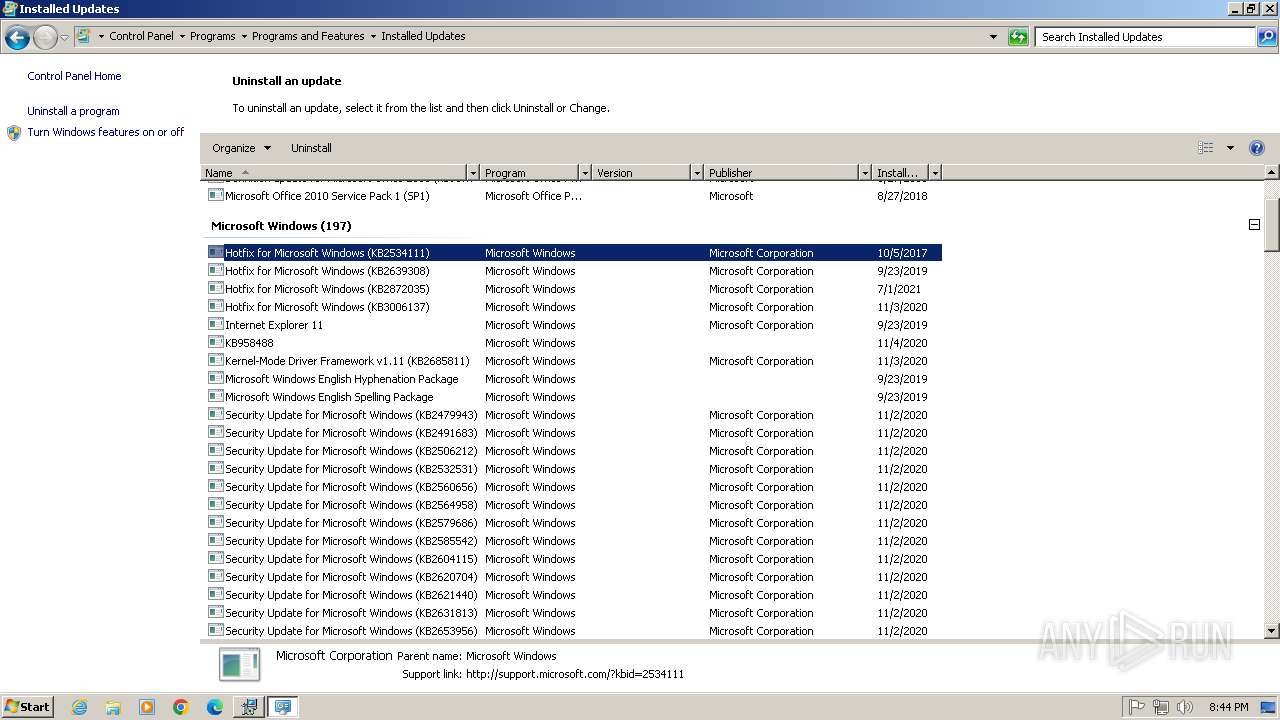Image resolution: width=1280 pixels, height=720 pixels.
Task: Click the search magnifier icon
Action: [x=1267, y=37]
